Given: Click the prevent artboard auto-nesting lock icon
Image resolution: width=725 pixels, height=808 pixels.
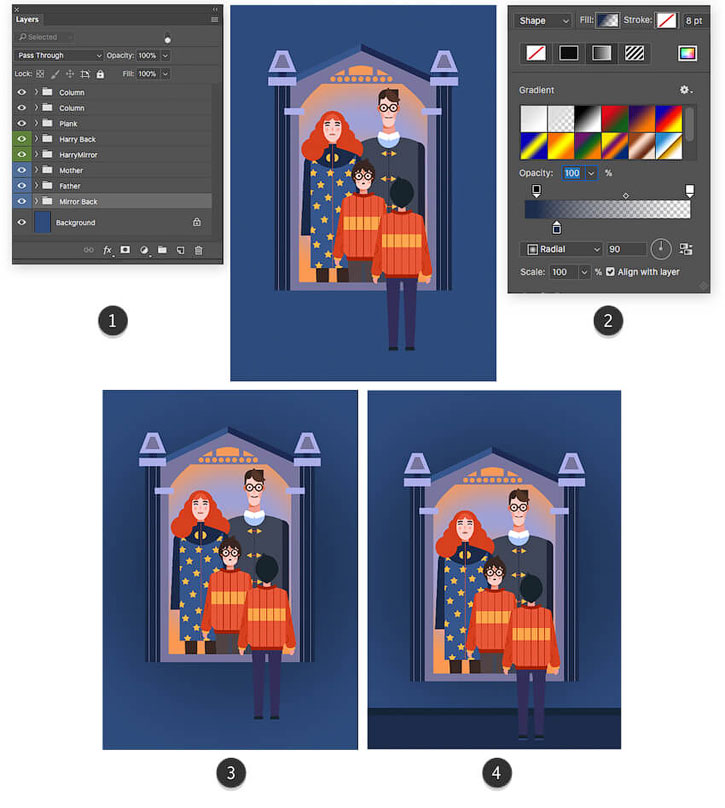Looking at the screenshot, I should [85, 74].
